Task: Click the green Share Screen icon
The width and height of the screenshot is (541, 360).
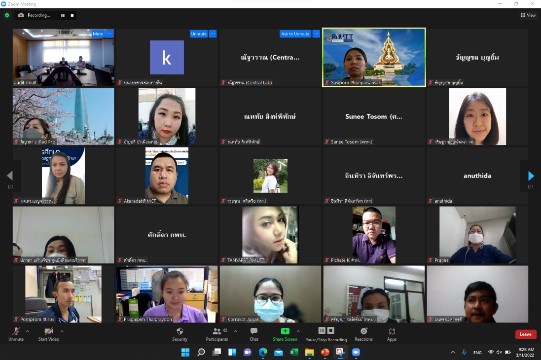Action: [x=285, y=331]
